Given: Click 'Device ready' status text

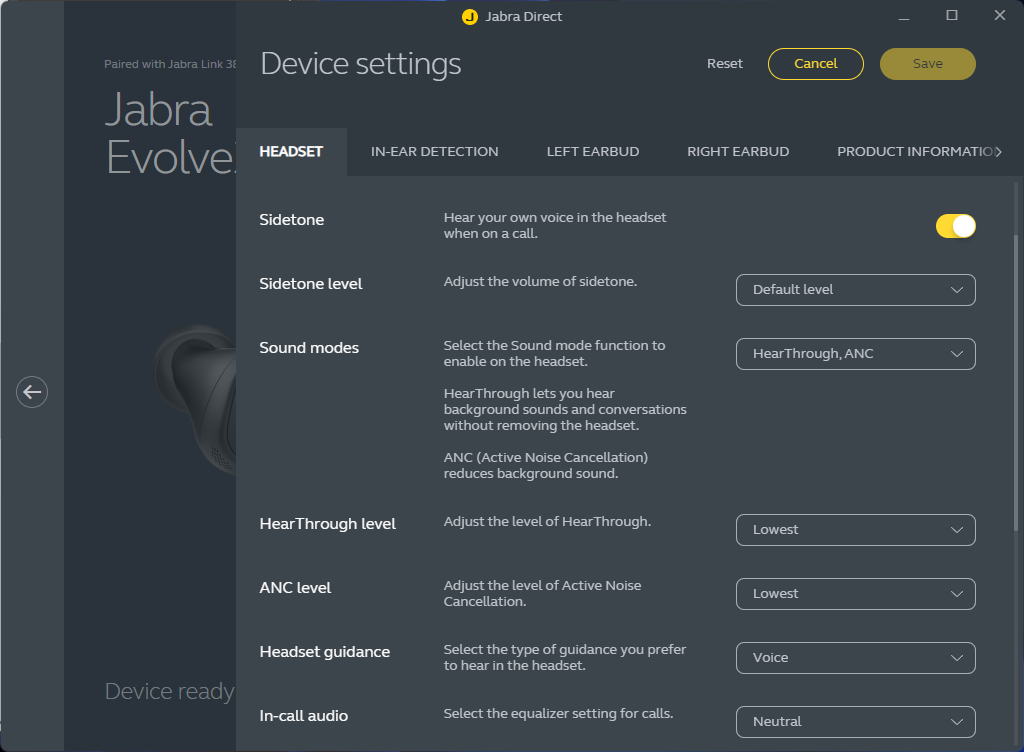Looking at the screenshot, I should [169, 691].
